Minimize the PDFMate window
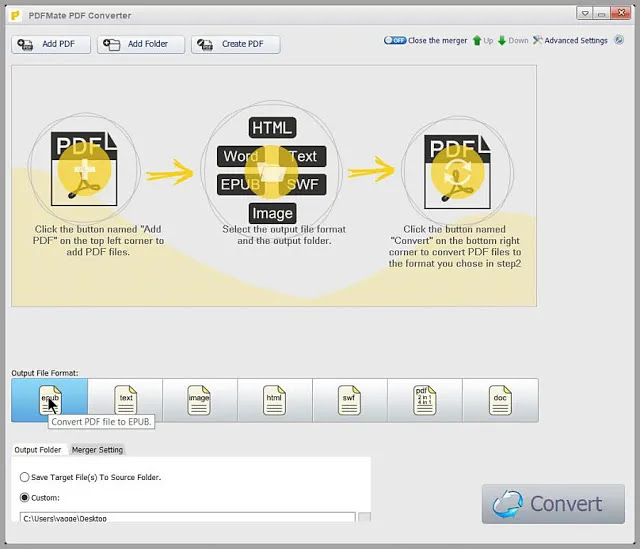Image resolution: width=640 pixels, height=549 pixels. [x=601, y=13]
